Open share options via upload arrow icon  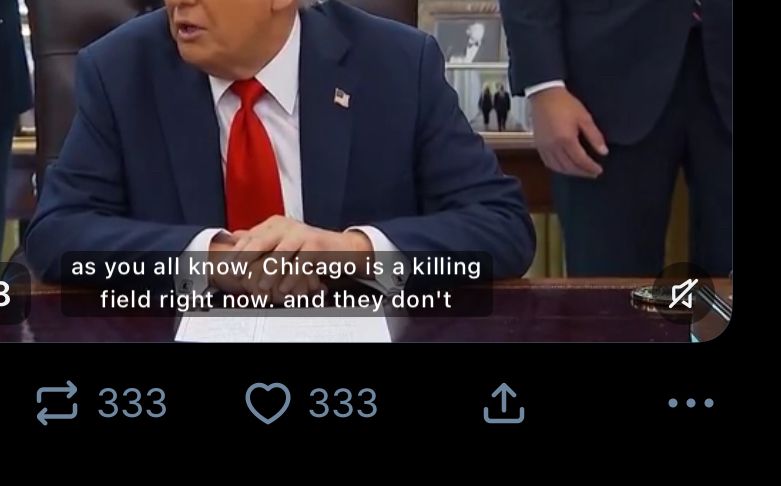(x=504, y=403)
